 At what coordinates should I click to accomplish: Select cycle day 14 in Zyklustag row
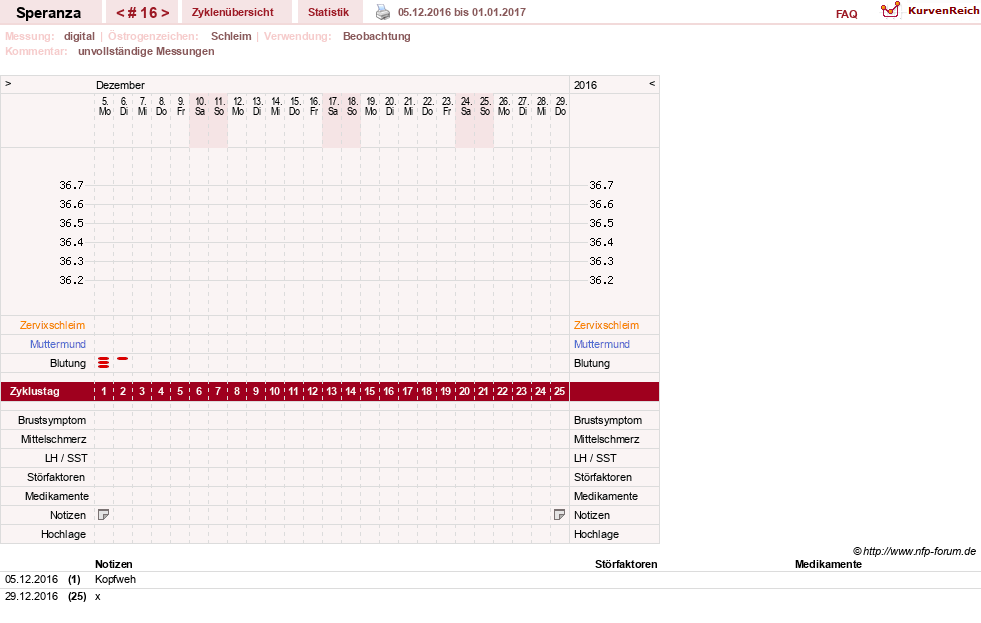(x=350, y=392)
